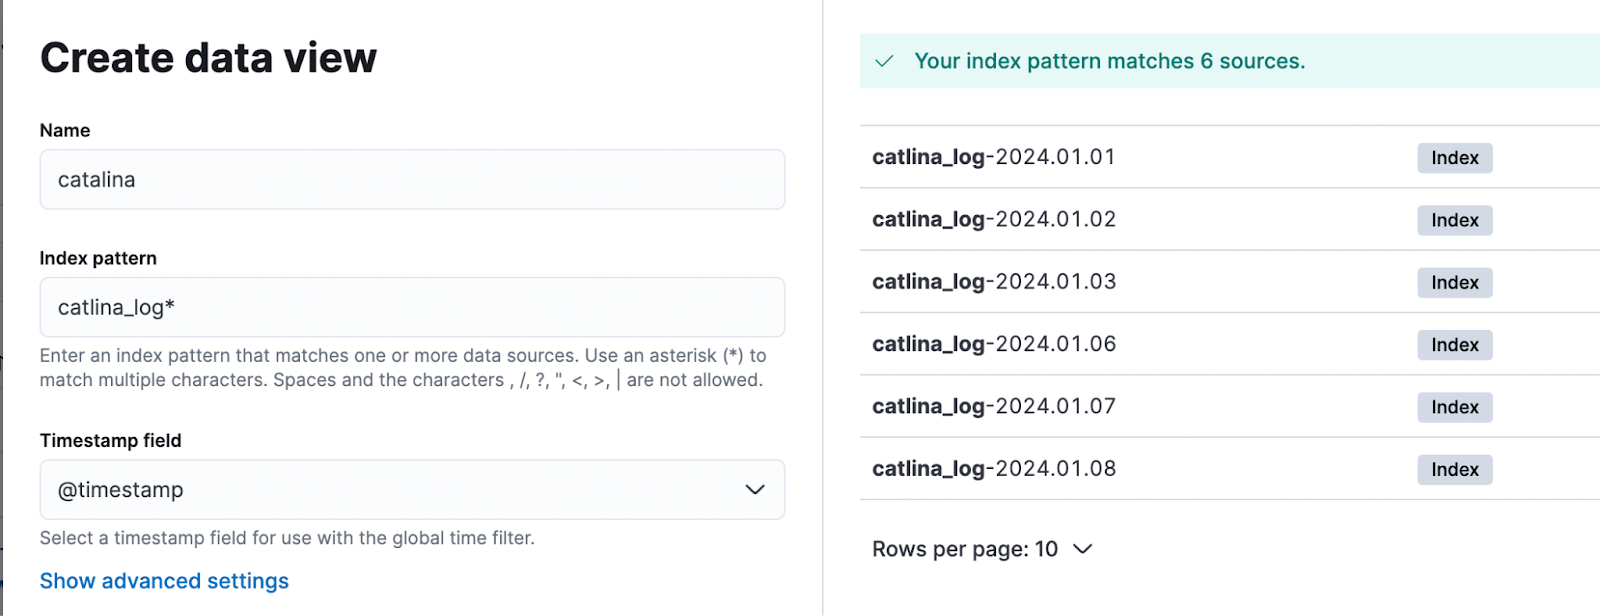Select the catlina_log-2024.01.08 source row
The width and height of the screenshot is (1600, 616).
pos(993,469)
